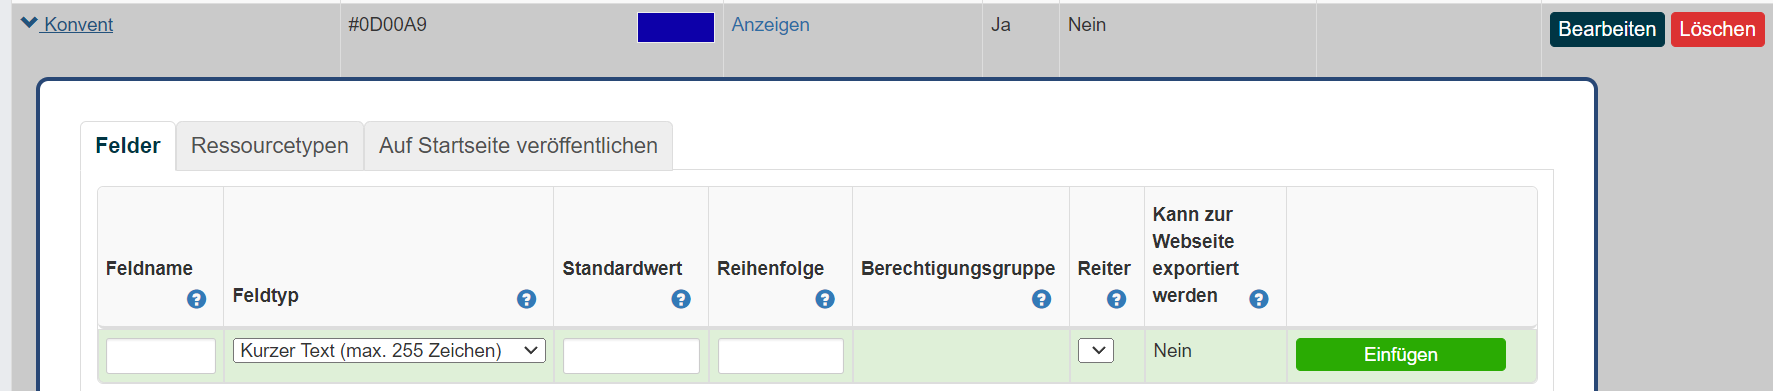
Task: Open the Reiter dropdown in the insert row
Action: 1096,350
